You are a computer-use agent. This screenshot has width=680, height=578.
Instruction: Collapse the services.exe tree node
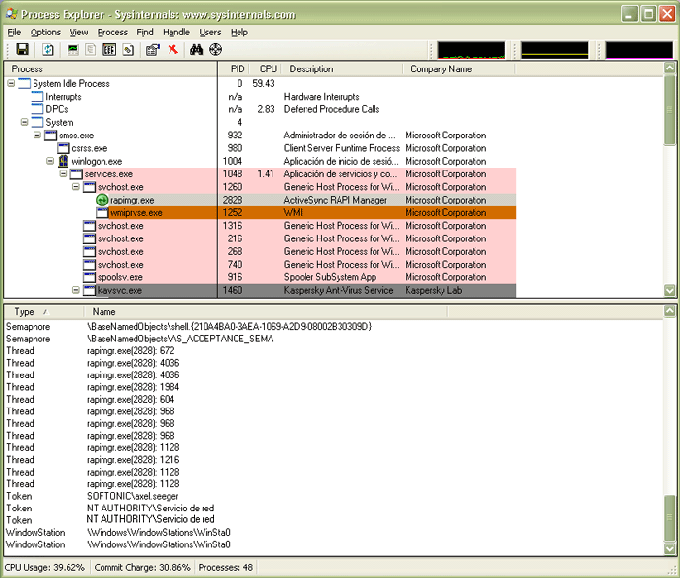point(63,174)
